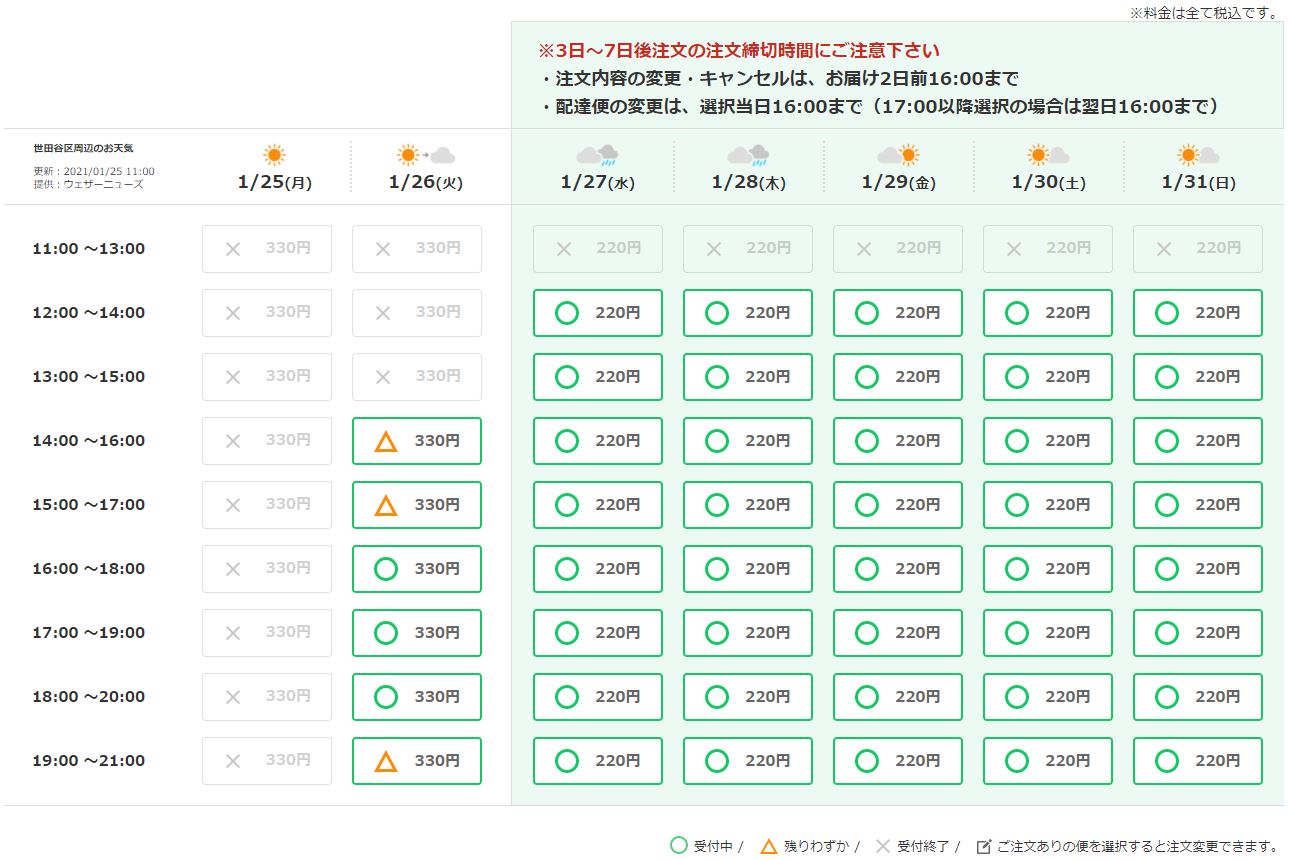Click closed 1/31 11:00~13:00 slot
This screenshot has width=1289, height=860.
[1198, 249]
